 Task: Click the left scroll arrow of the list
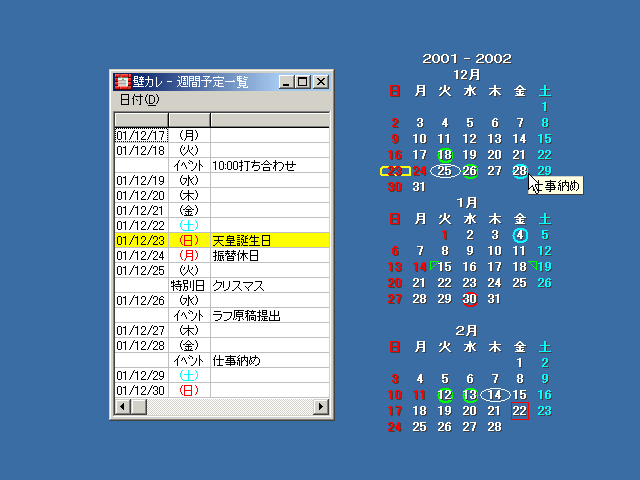(122, 407)
